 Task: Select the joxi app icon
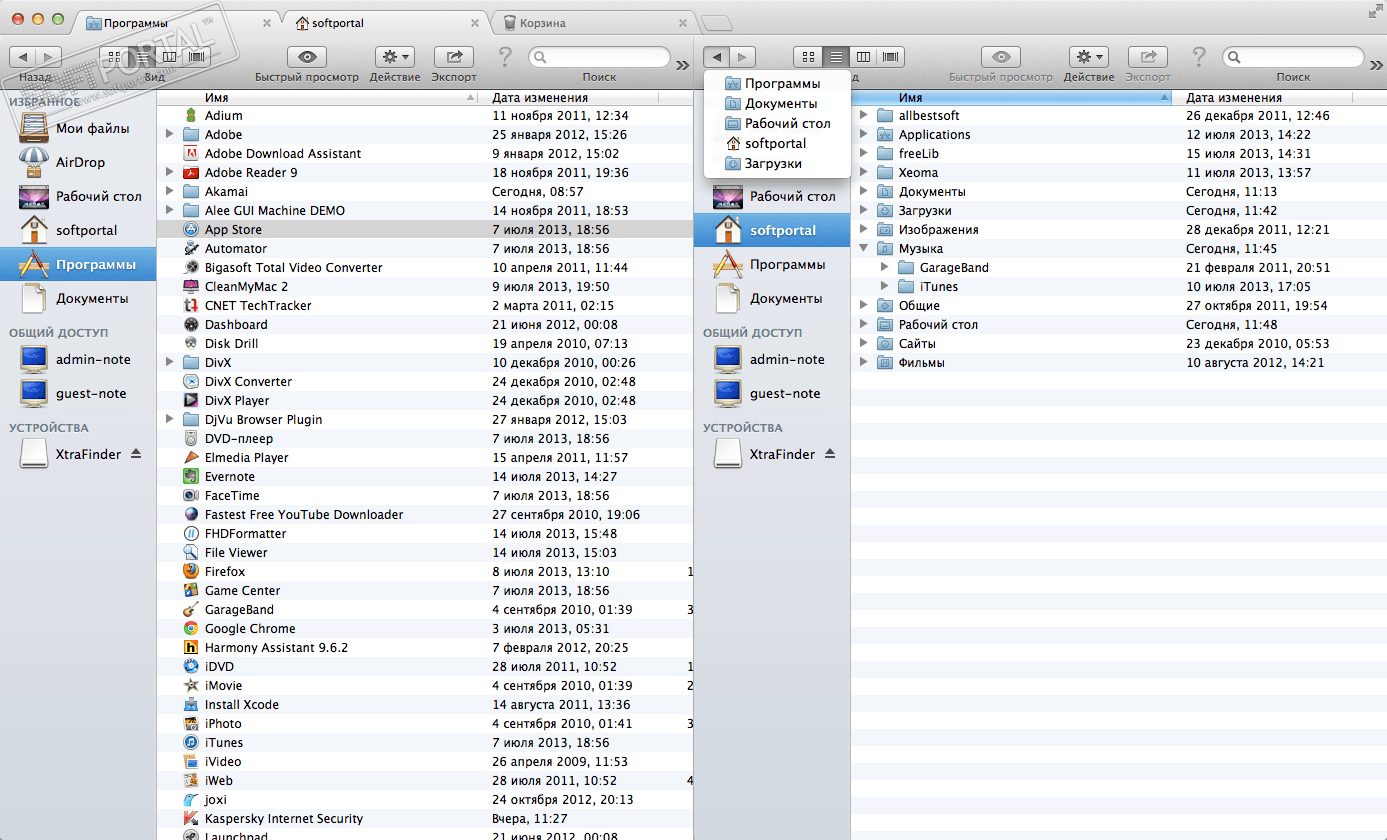tap(191, 800)
